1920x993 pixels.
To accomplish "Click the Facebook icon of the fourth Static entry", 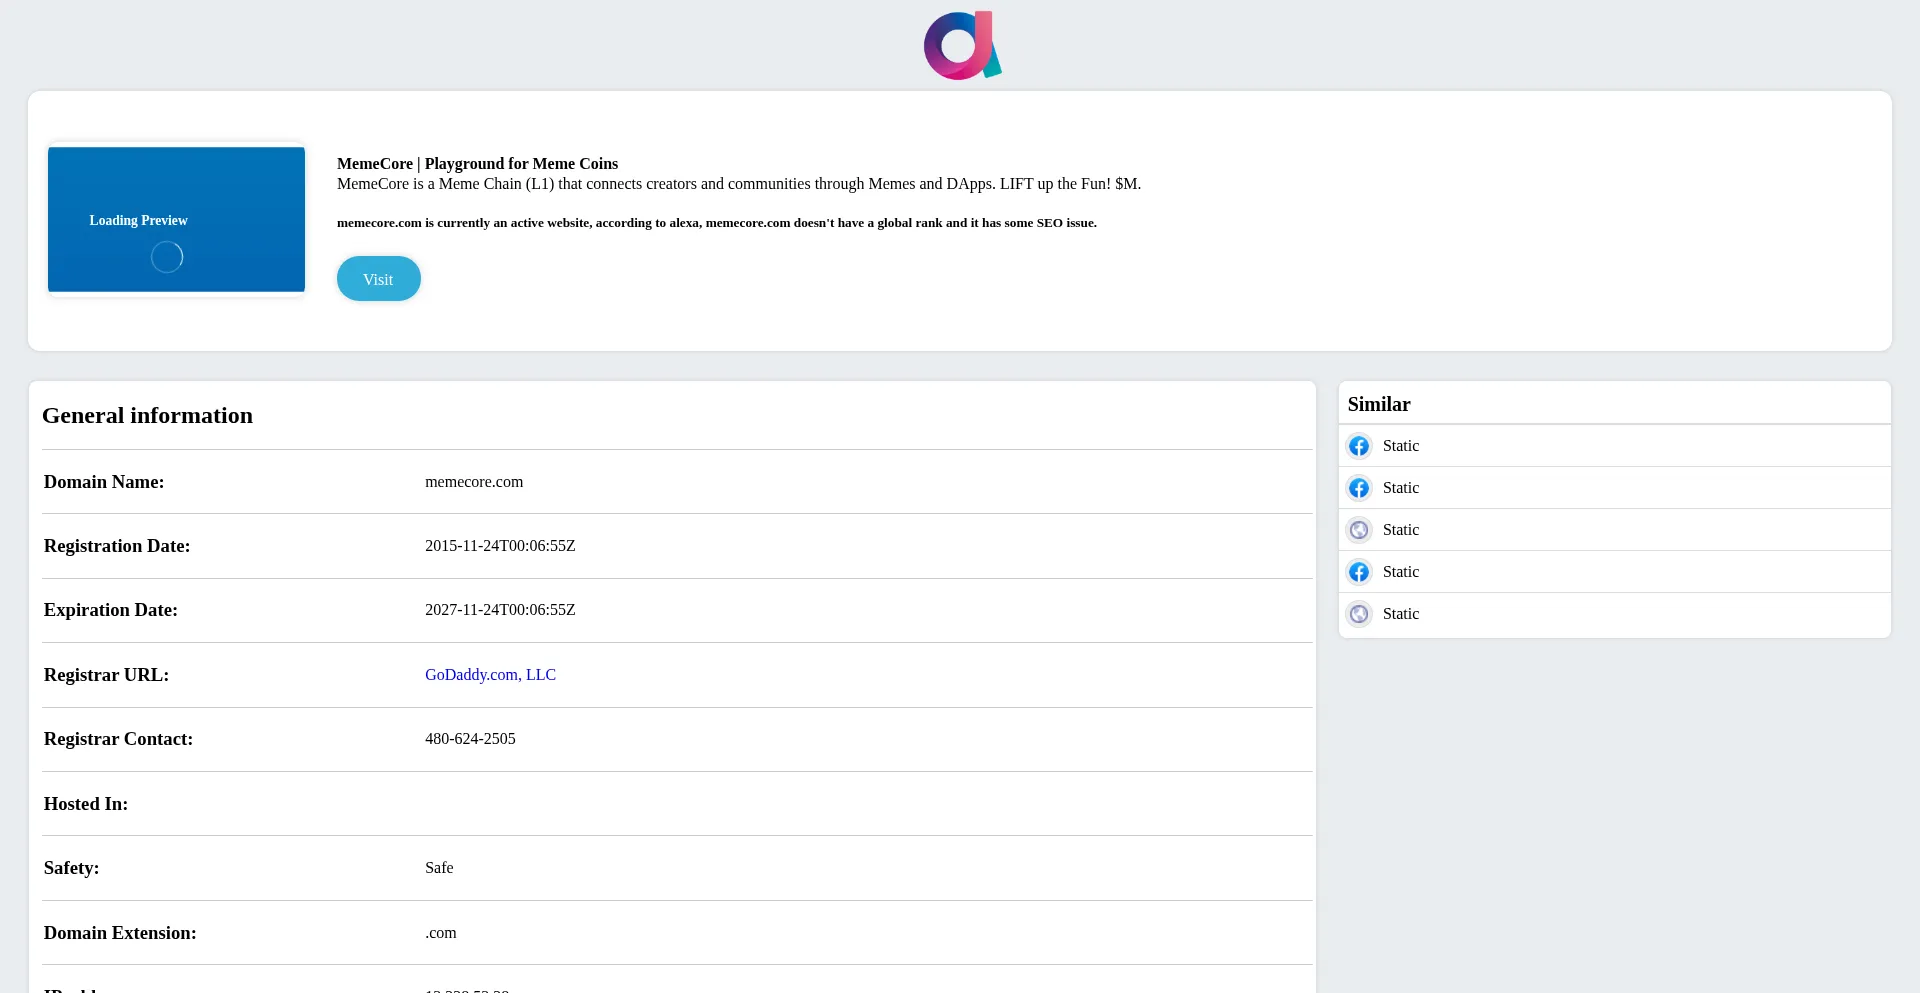I will pyautogui.click(x=1359, y=572).
